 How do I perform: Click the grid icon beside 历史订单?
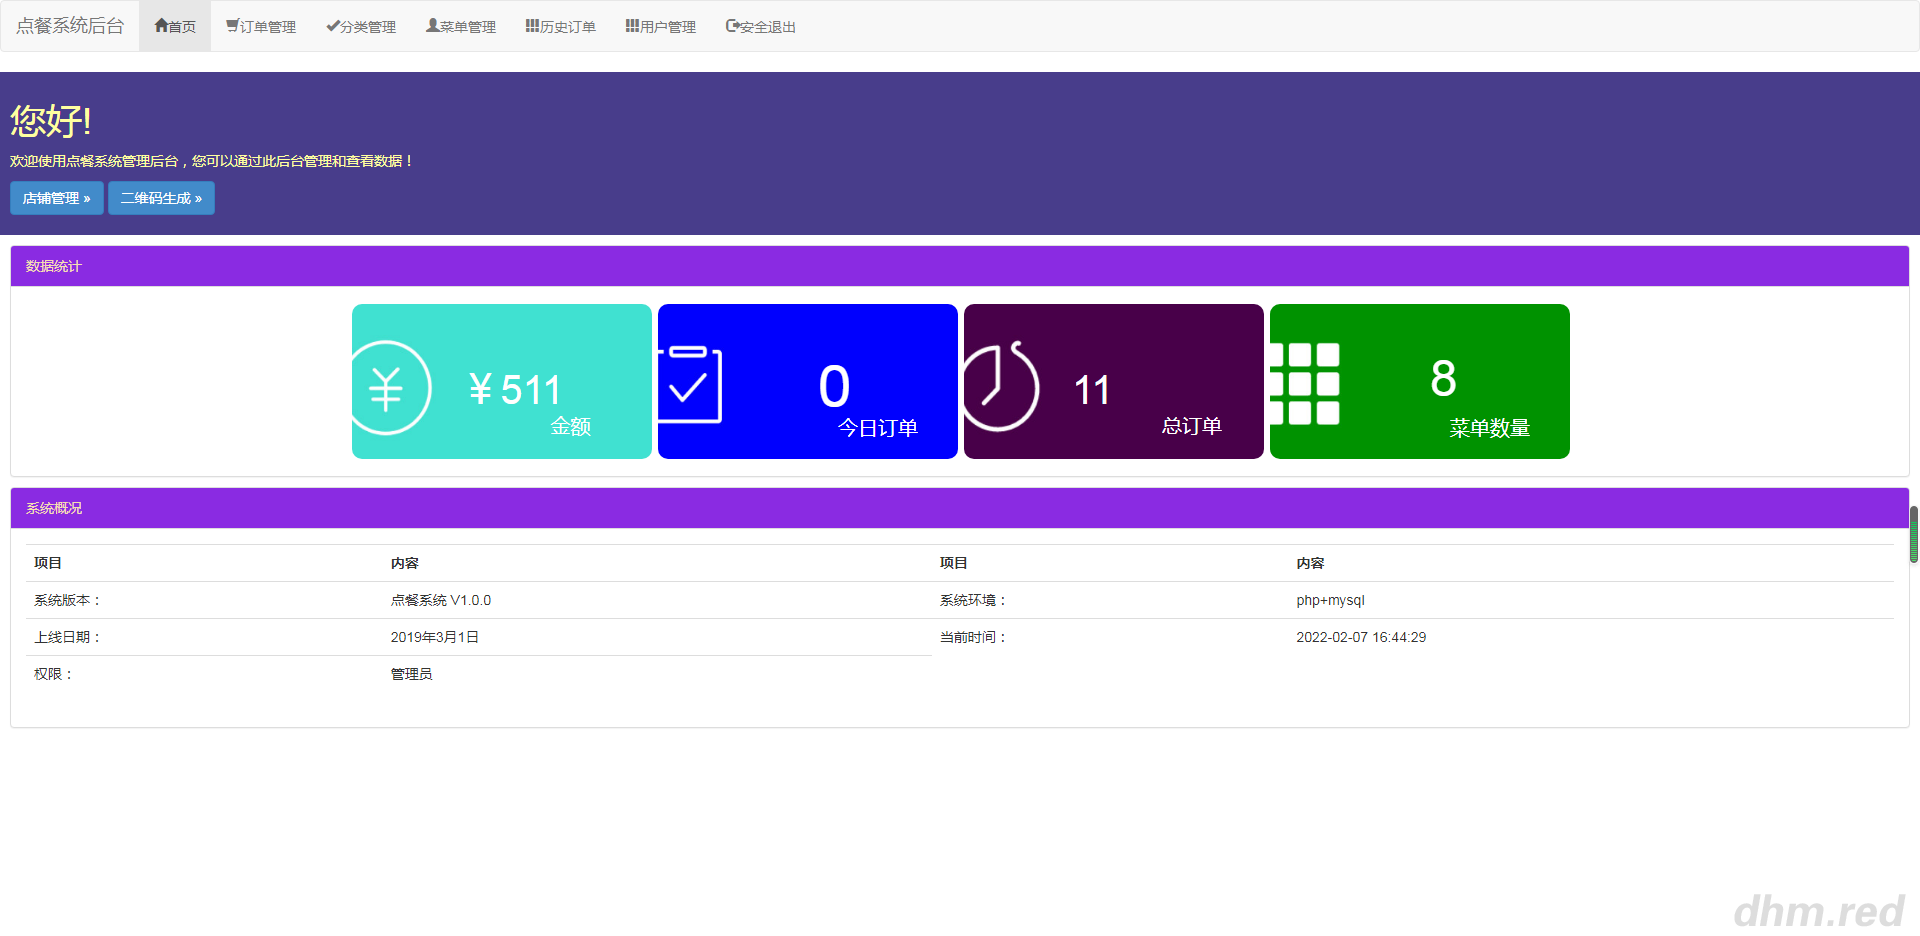click(533, 26)
